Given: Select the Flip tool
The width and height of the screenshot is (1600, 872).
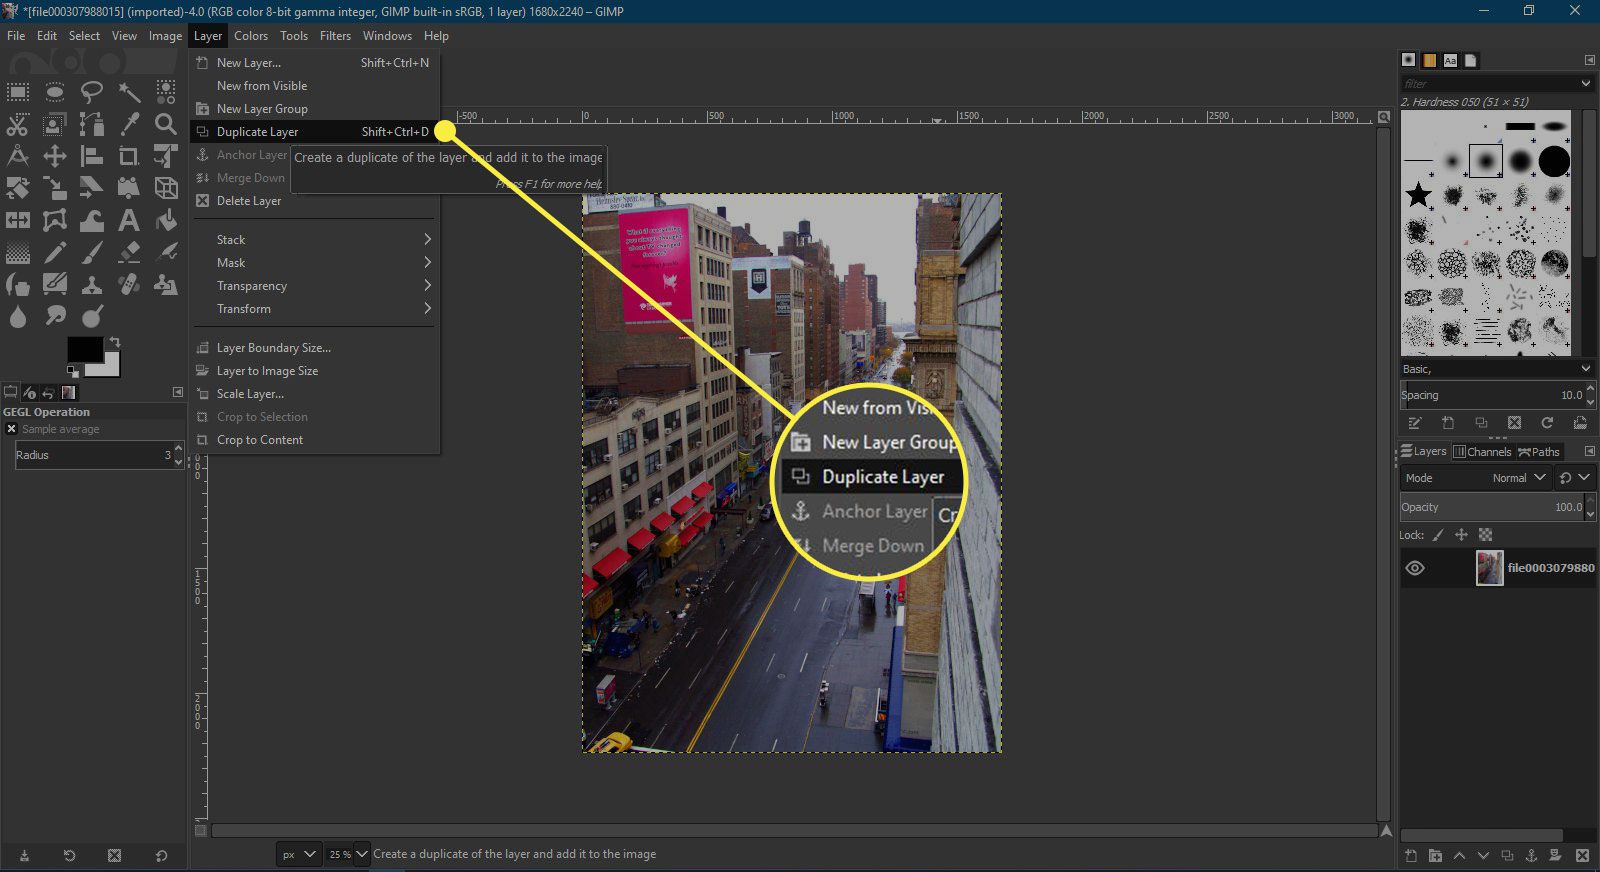Looking at the screenshot, I should tap(18, 220).
